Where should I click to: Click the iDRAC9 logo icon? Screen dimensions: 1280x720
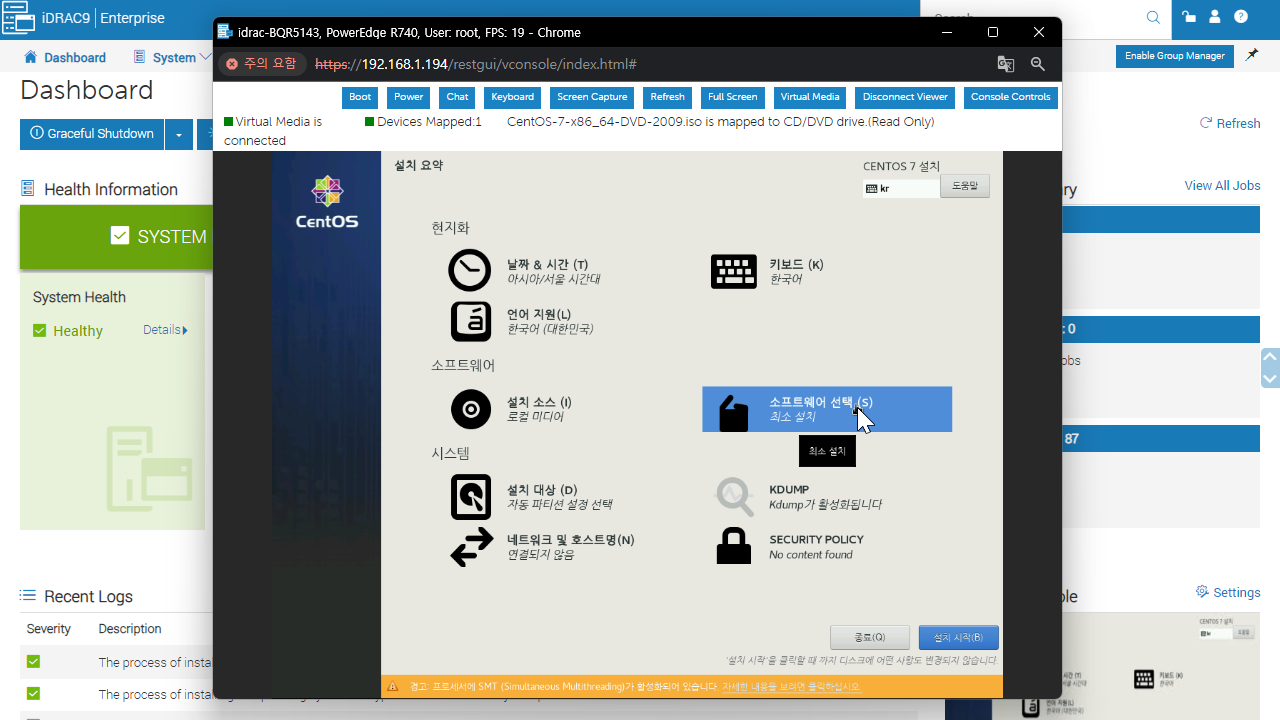click(x=18, y=18)
